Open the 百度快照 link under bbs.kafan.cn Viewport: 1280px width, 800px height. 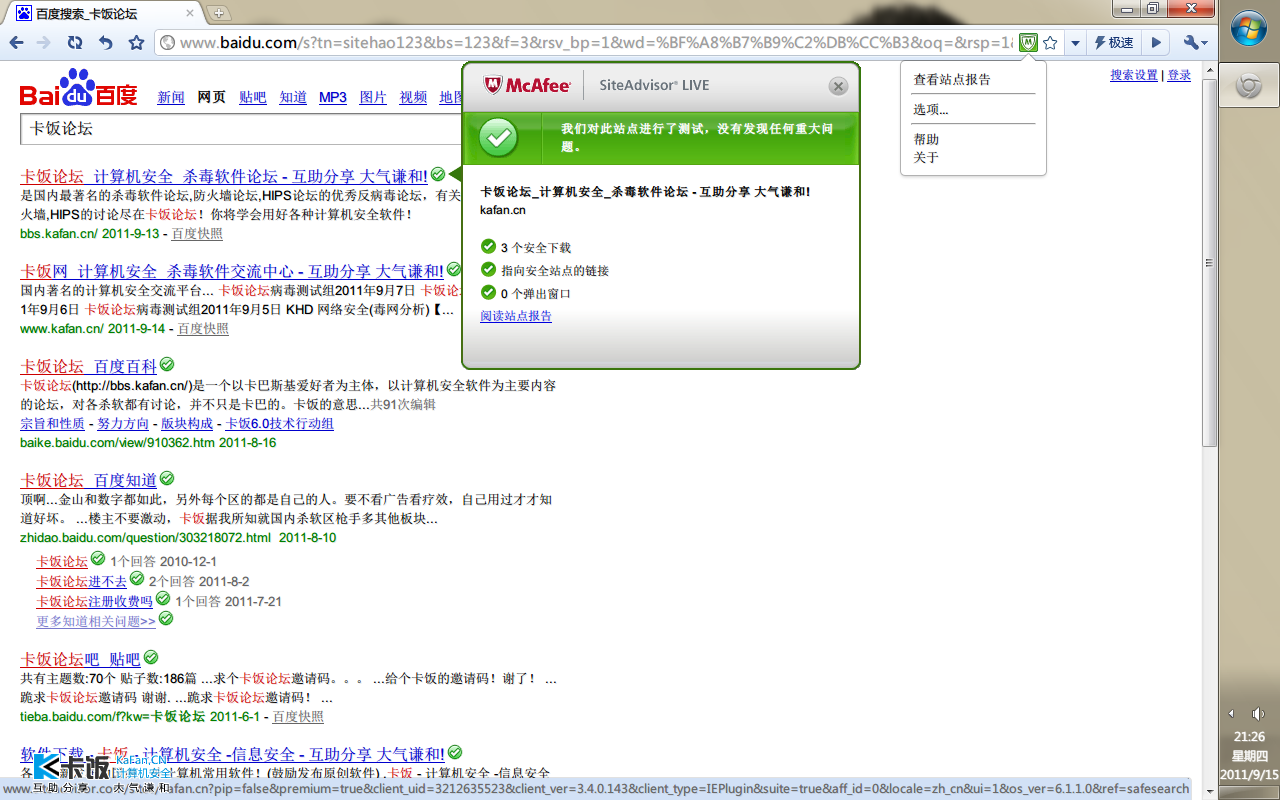(x=197, y=234)
